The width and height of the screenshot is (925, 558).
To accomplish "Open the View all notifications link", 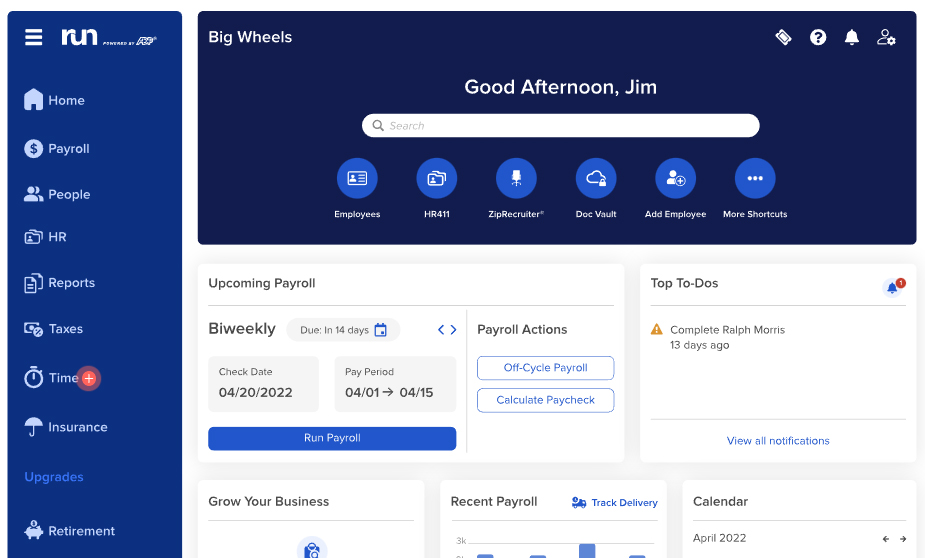I will [778, 440].
